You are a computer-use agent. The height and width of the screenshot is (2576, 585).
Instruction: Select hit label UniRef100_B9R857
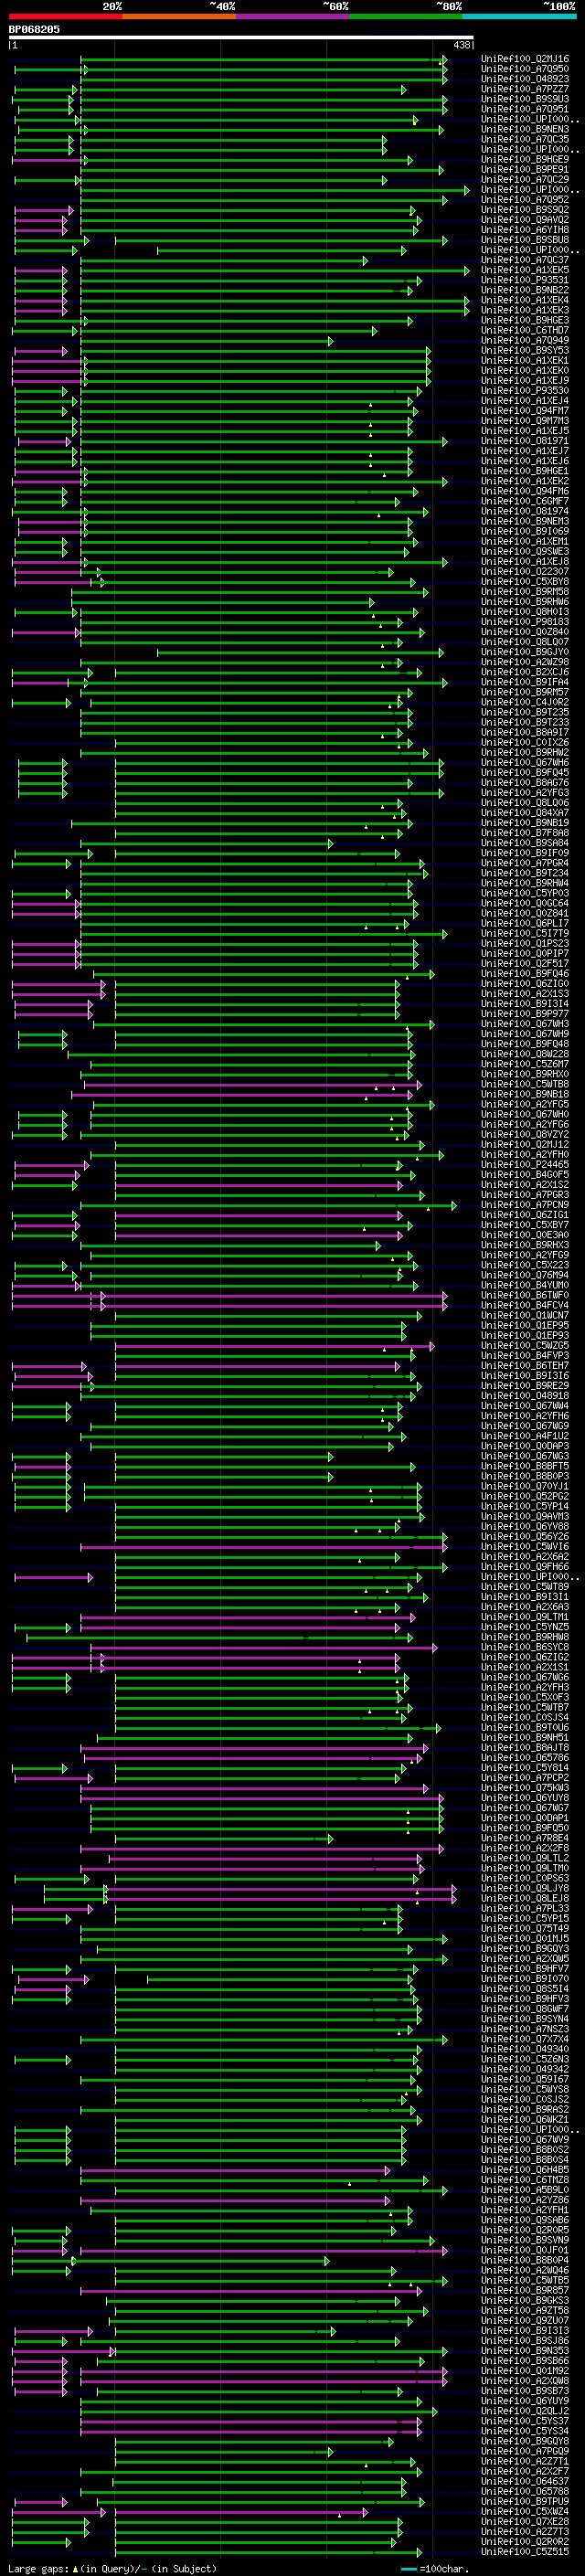(525, 2290)
